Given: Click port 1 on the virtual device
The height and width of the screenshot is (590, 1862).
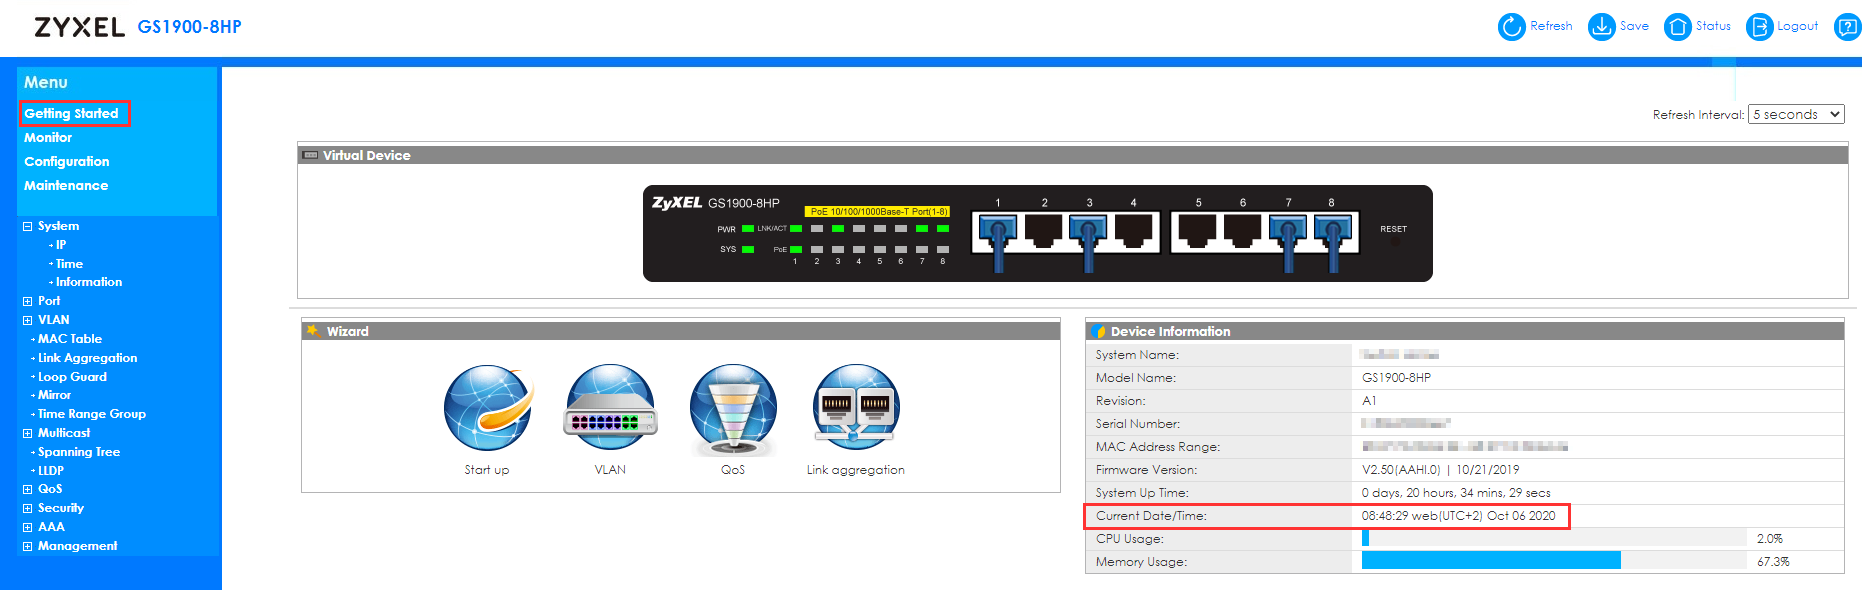Looking at the screenshot, I should click(x=997, y=232).
